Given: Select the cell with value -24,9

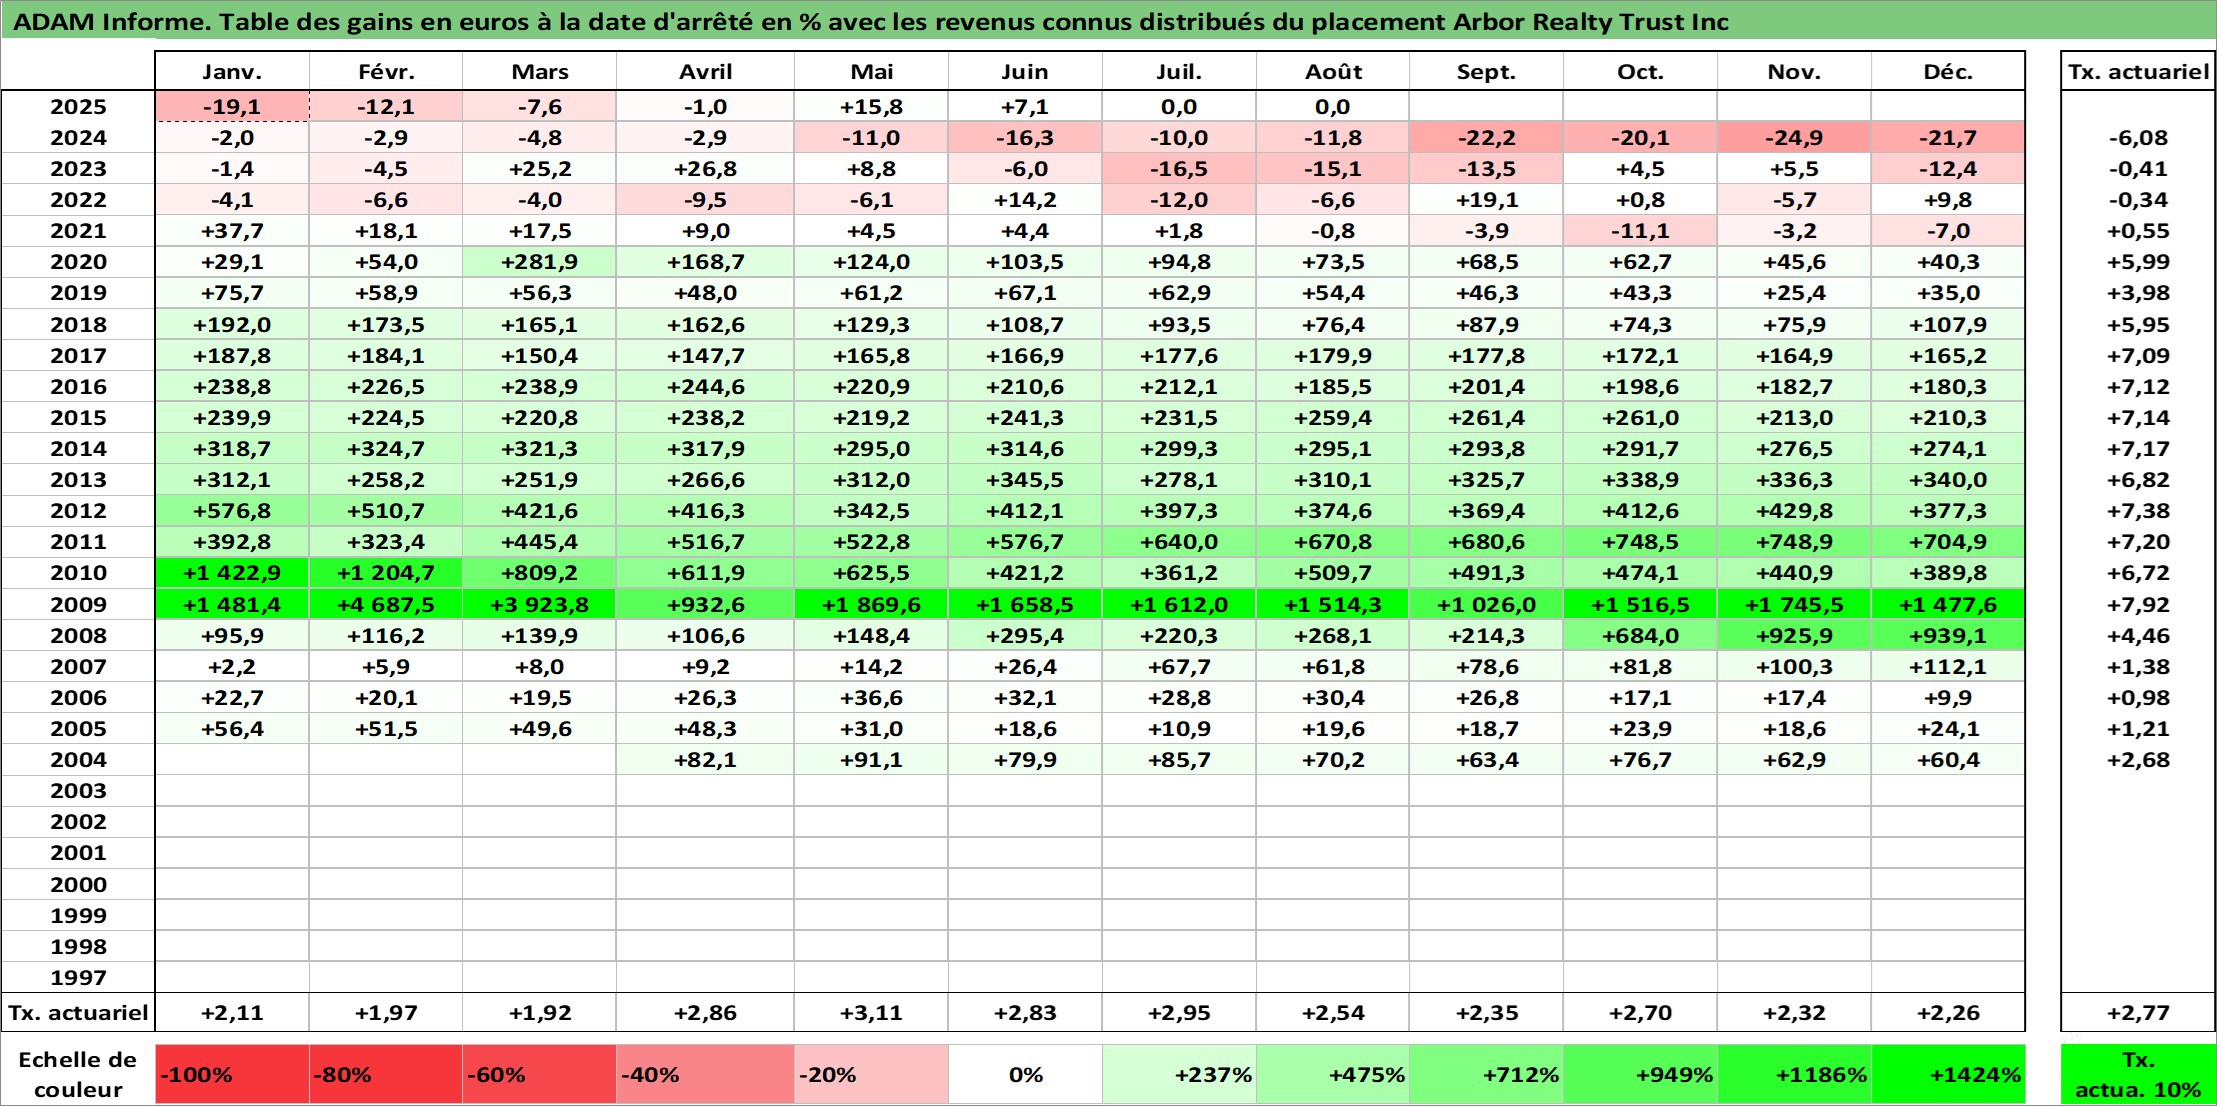Looking at the screenshot, I should (1794, 138).
